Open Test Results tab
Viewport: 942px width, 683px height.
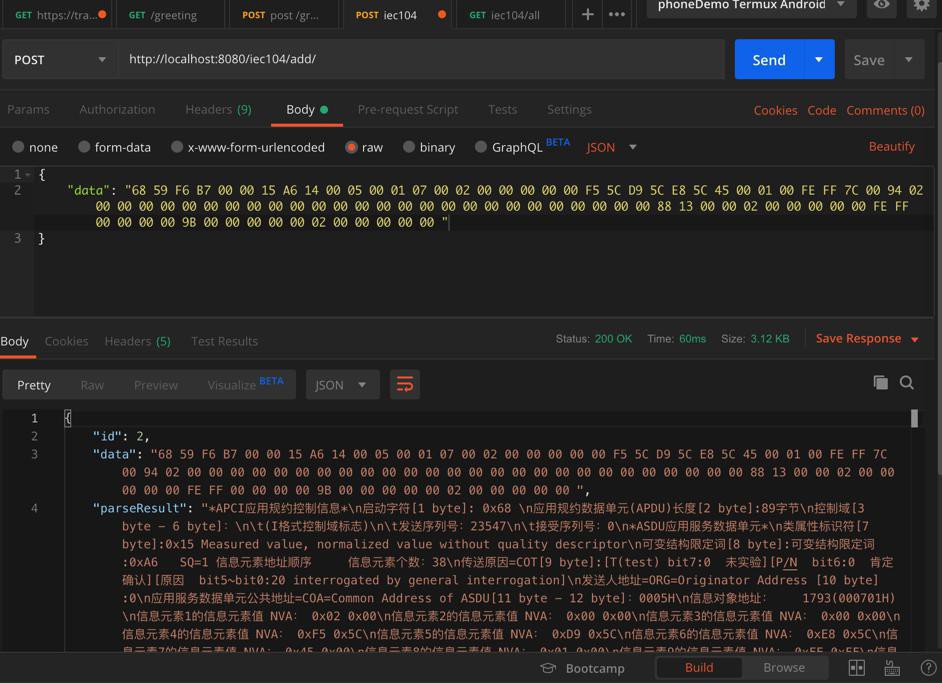pos(224,341)
